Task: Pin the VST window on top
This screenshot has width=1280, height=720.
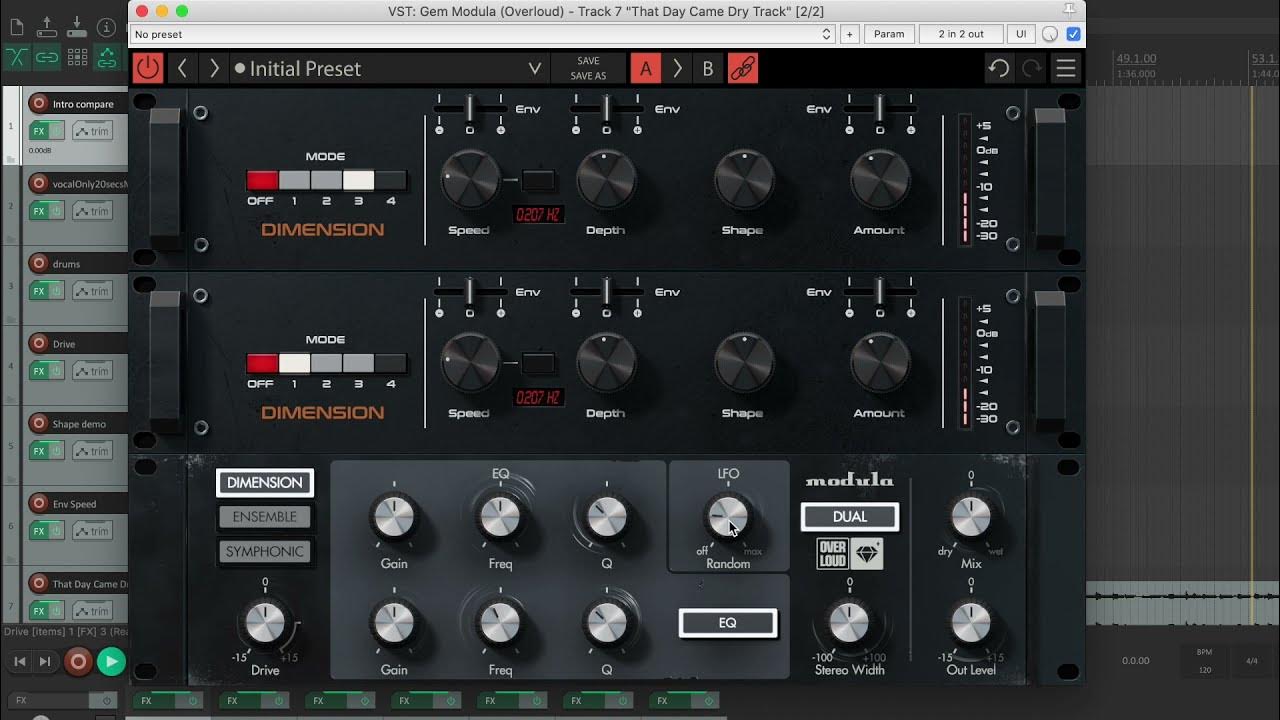Action: 1069,11
